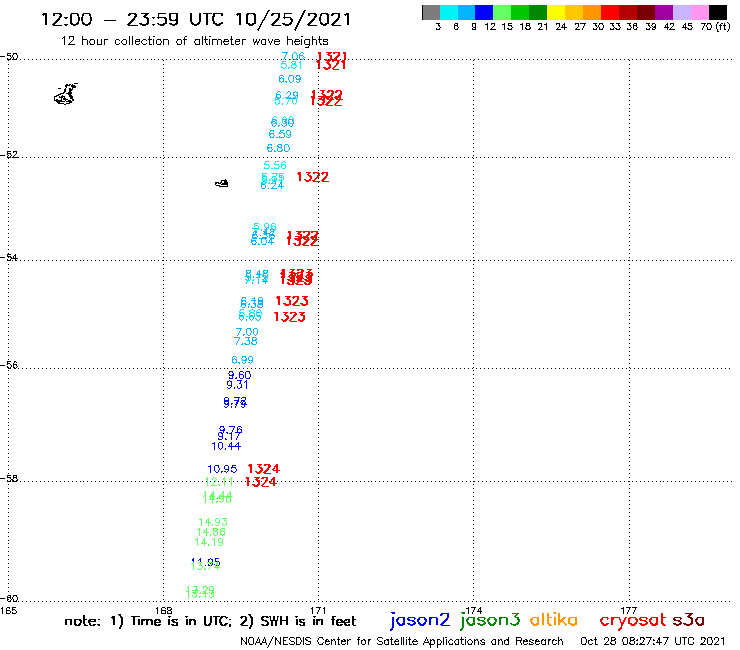Screen dimensions: 740x650
Task: Click the wave height value 10.95
Action: point(222,469)
